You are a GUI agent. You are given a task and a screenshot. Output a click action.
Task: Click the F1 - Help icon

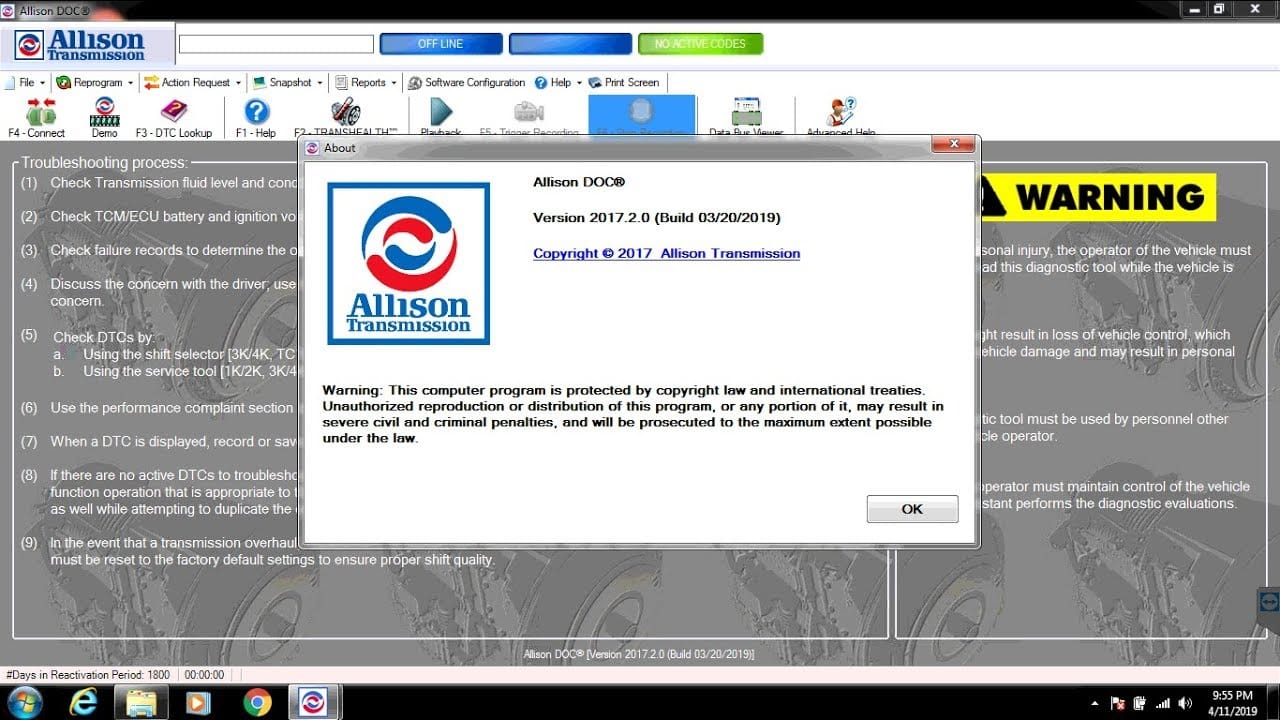(x=256, y=113)
